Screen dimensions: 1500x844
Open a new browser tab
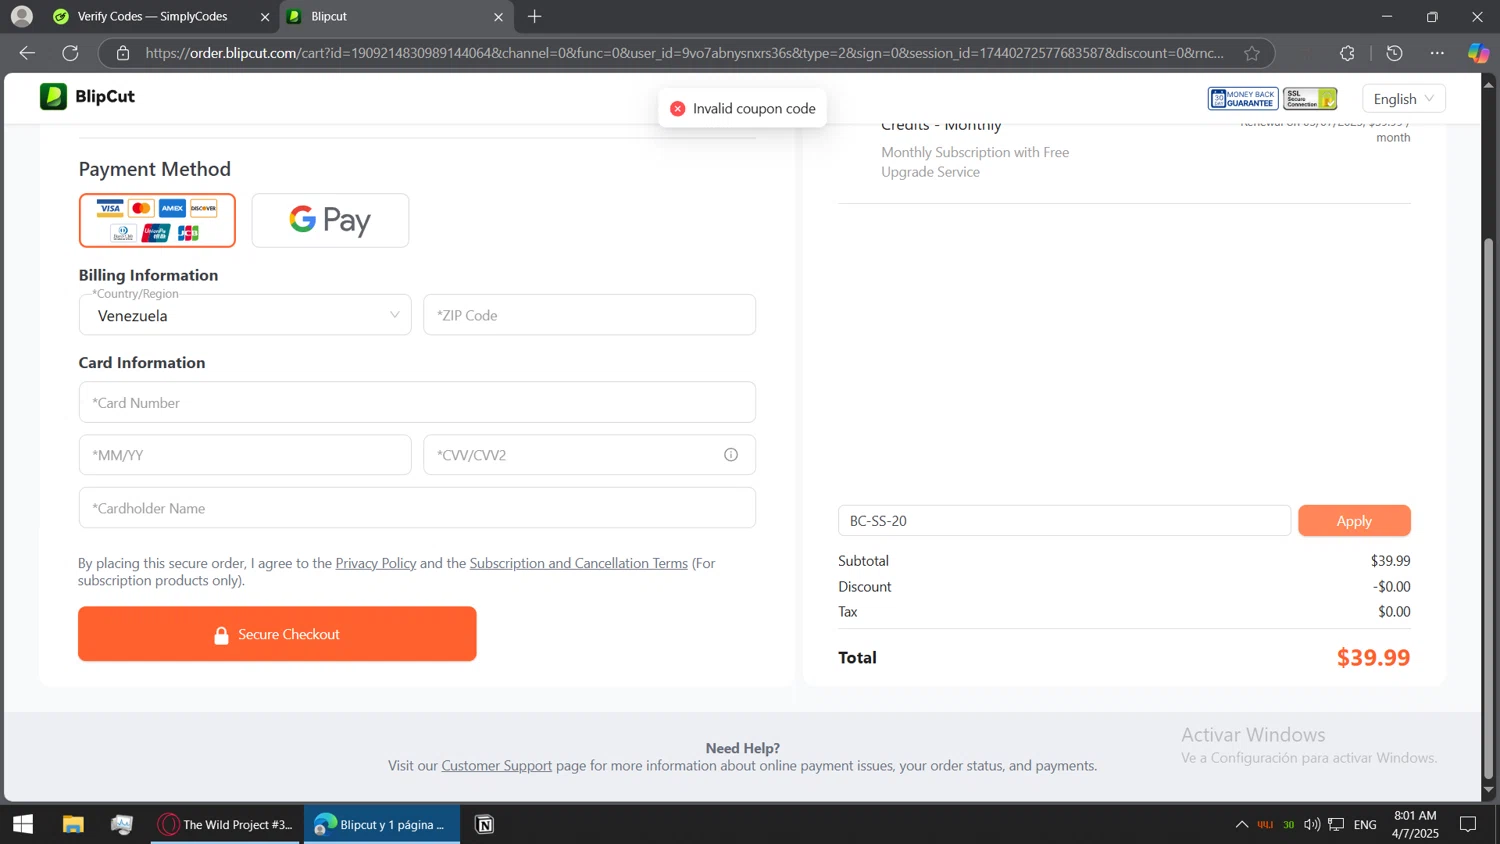pos(535,16)
